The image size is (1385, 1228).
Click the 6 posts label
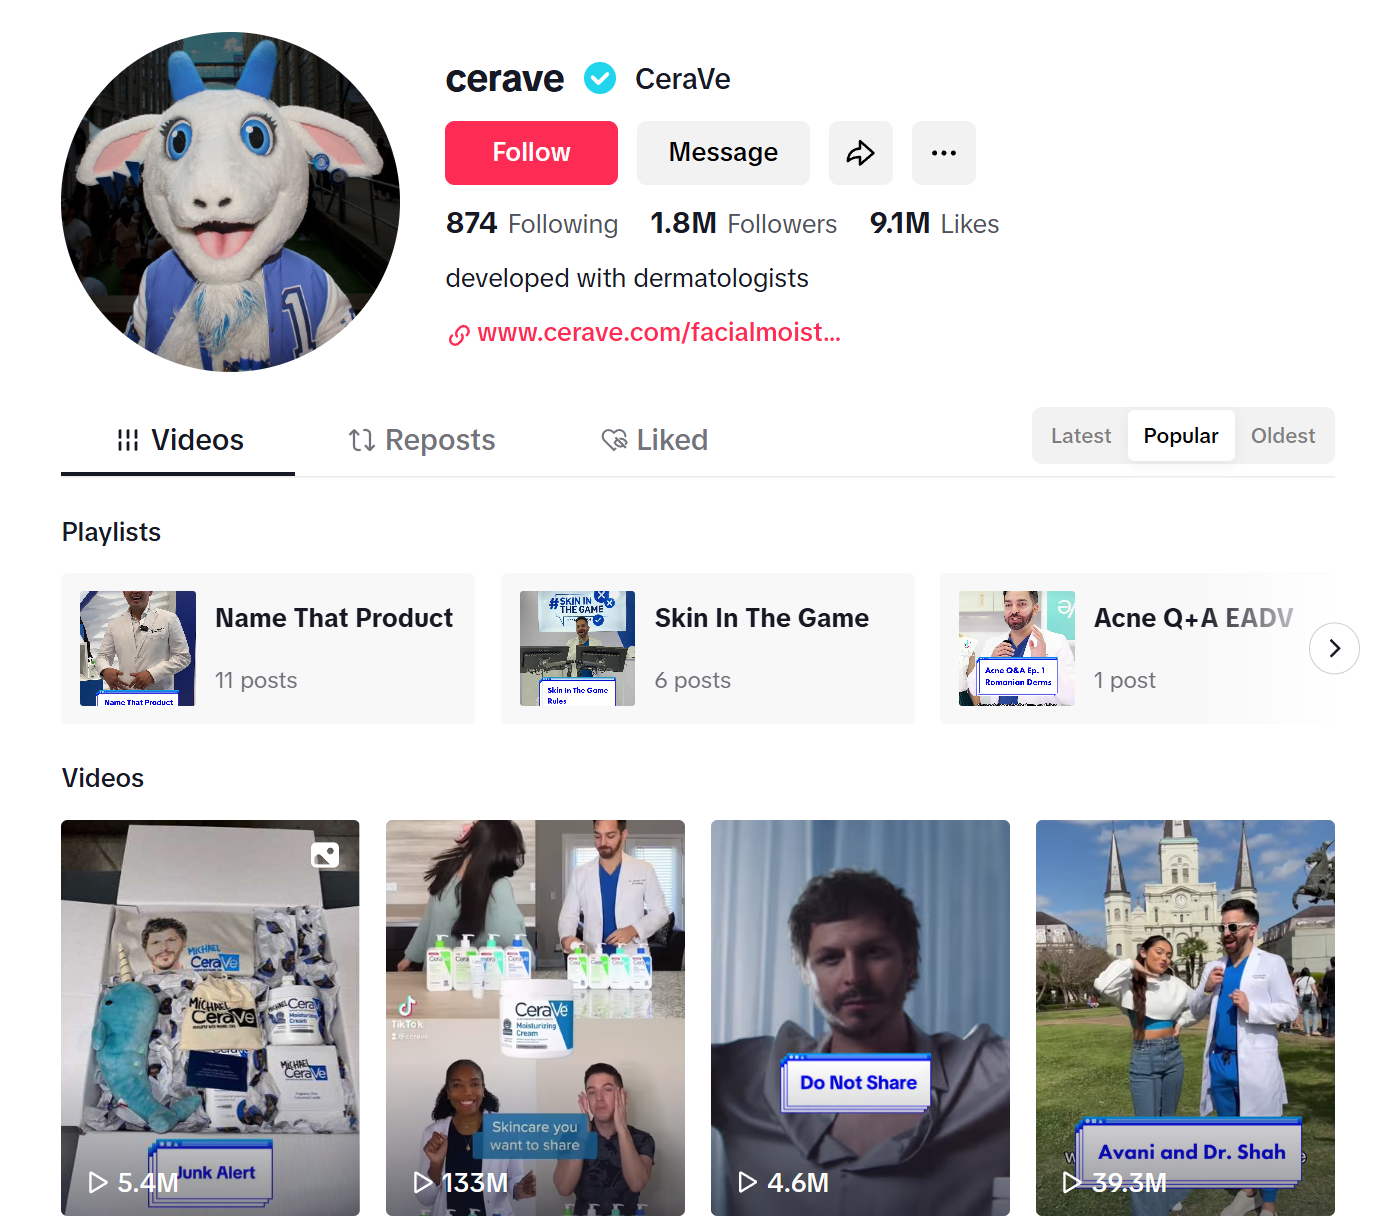(693, 680)
